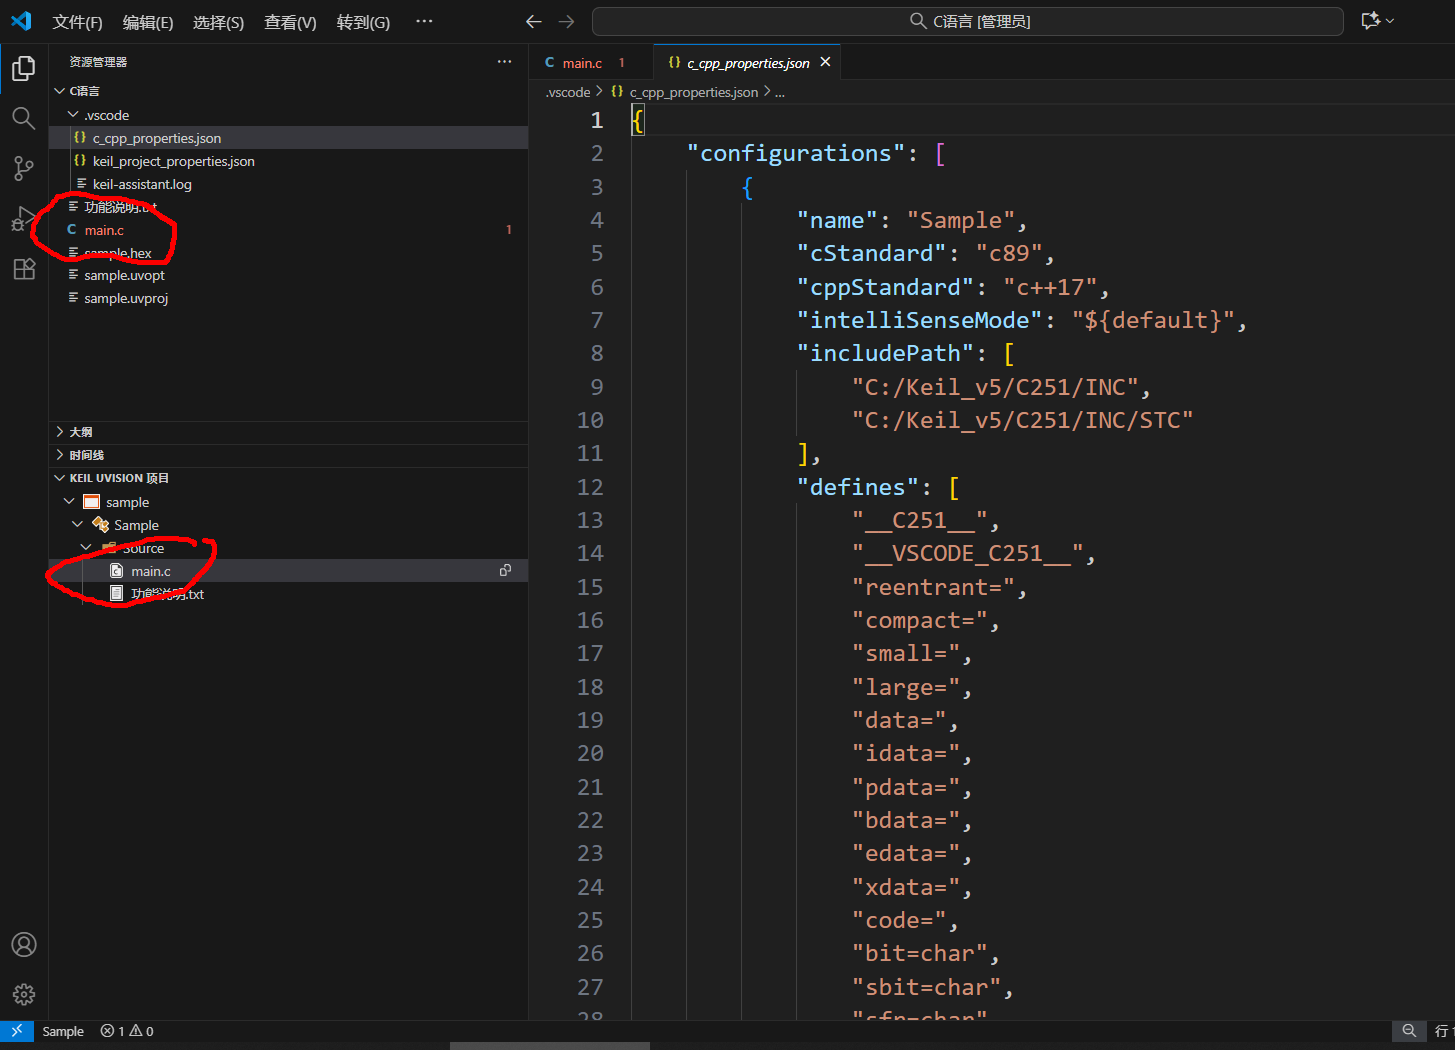Click the c_cpp_properties.json breadcrumb segment

(x=693, y=92)
